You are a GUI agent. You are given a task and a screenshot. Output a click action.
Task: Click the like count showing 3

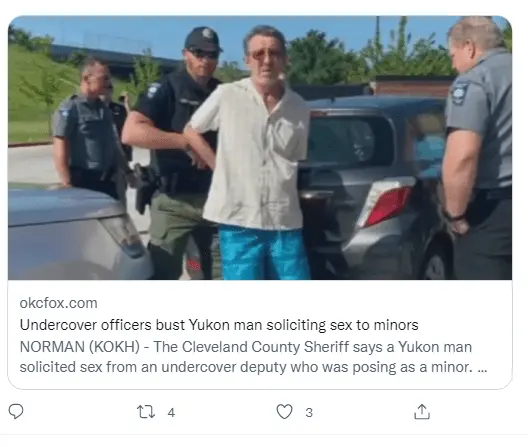click(309, 412)
